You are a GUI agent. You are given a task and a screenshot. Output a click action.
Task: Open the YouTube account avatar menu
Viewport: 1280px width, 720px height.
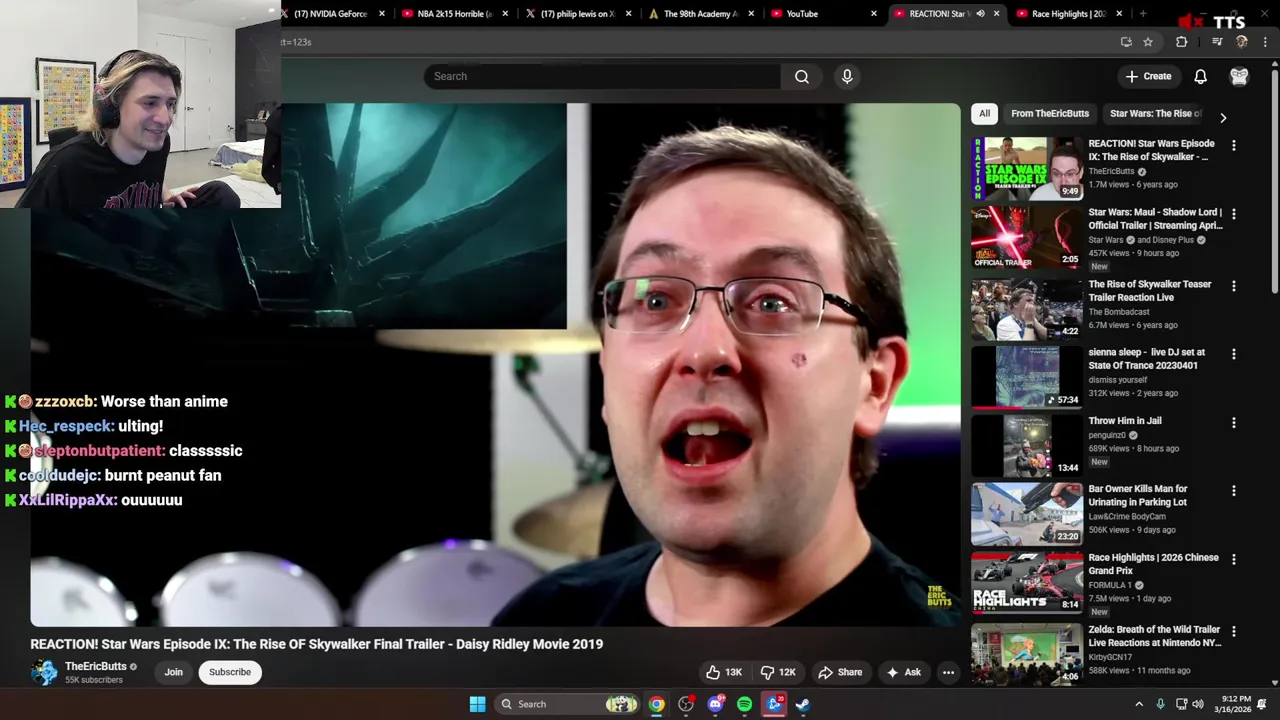tap(1239, 76)
